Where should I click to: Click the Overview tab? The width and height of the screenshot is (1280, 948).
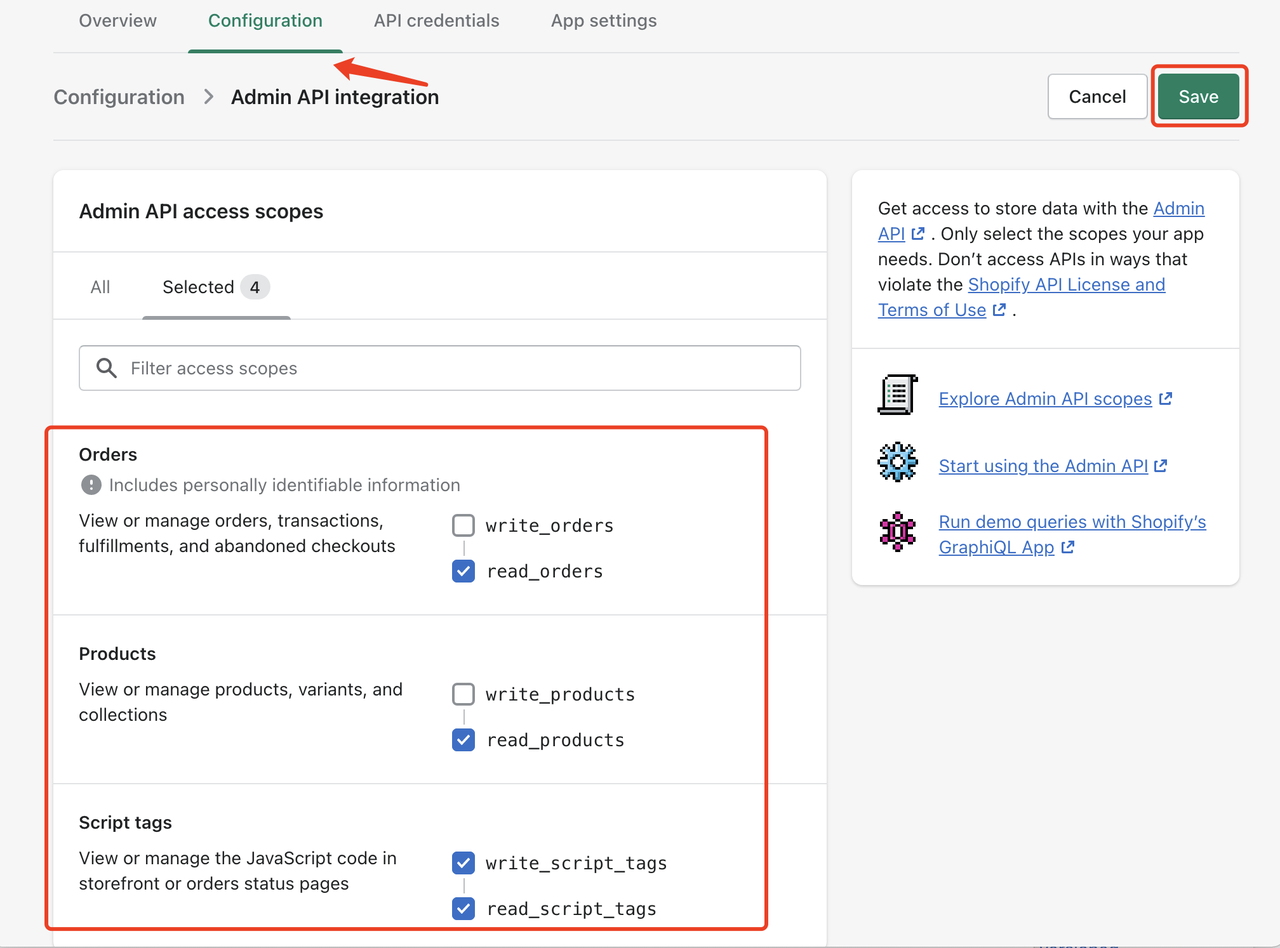coord(117,20)
